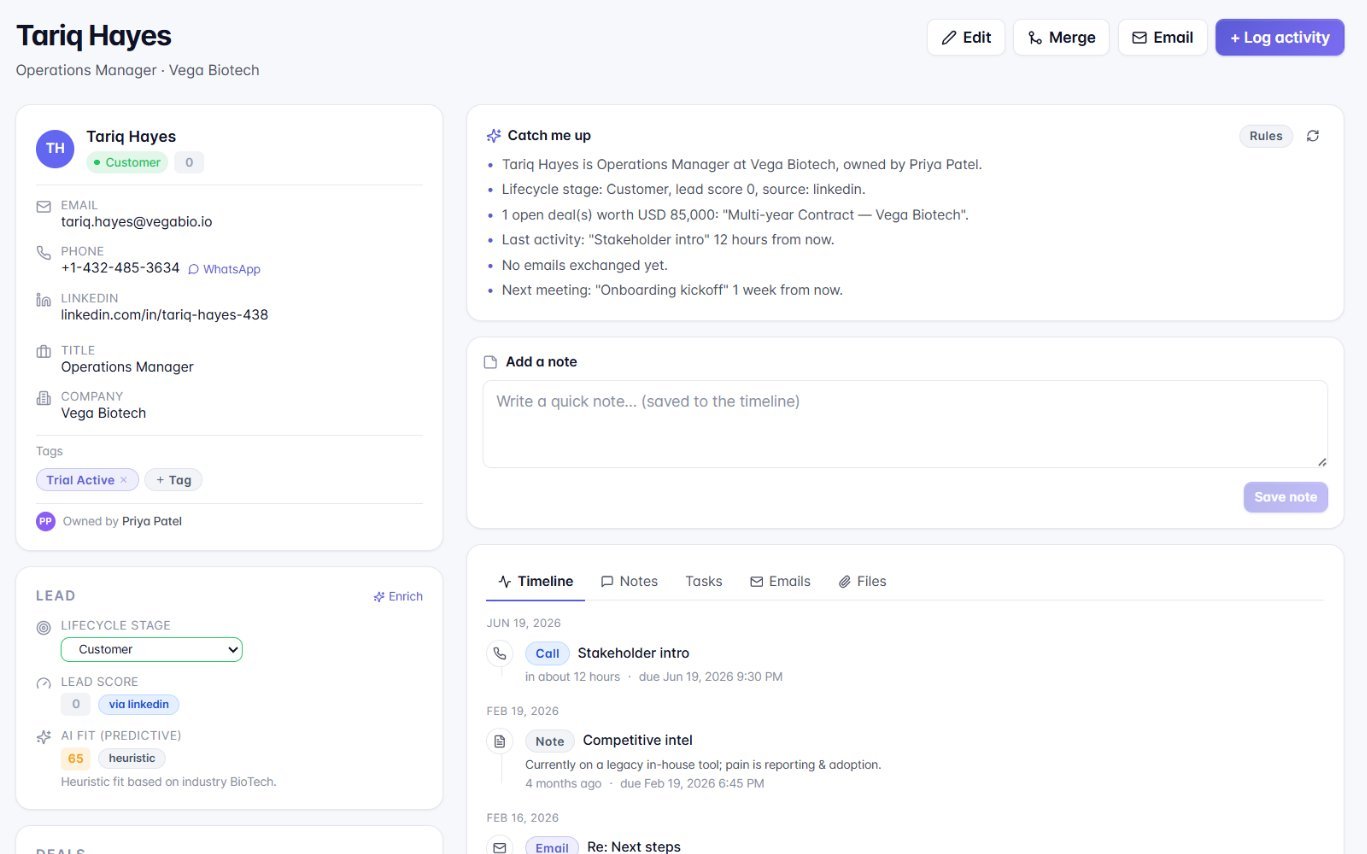The image size is (1367, 854).
Task: Click the Competitive intel timeline title
Action: (638, 741)
